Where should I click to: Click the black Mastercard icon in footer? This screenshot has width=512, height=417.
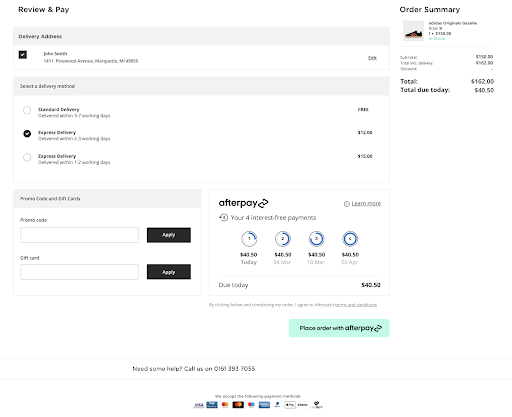[x=238, y=405]
